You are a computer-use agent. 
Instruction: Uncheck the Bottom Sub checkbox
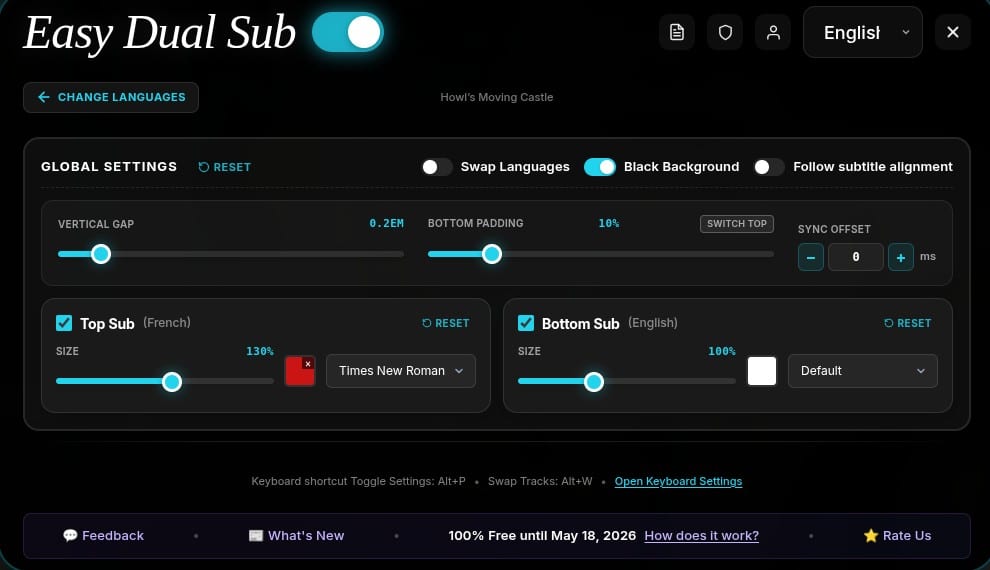click(526, 323)
